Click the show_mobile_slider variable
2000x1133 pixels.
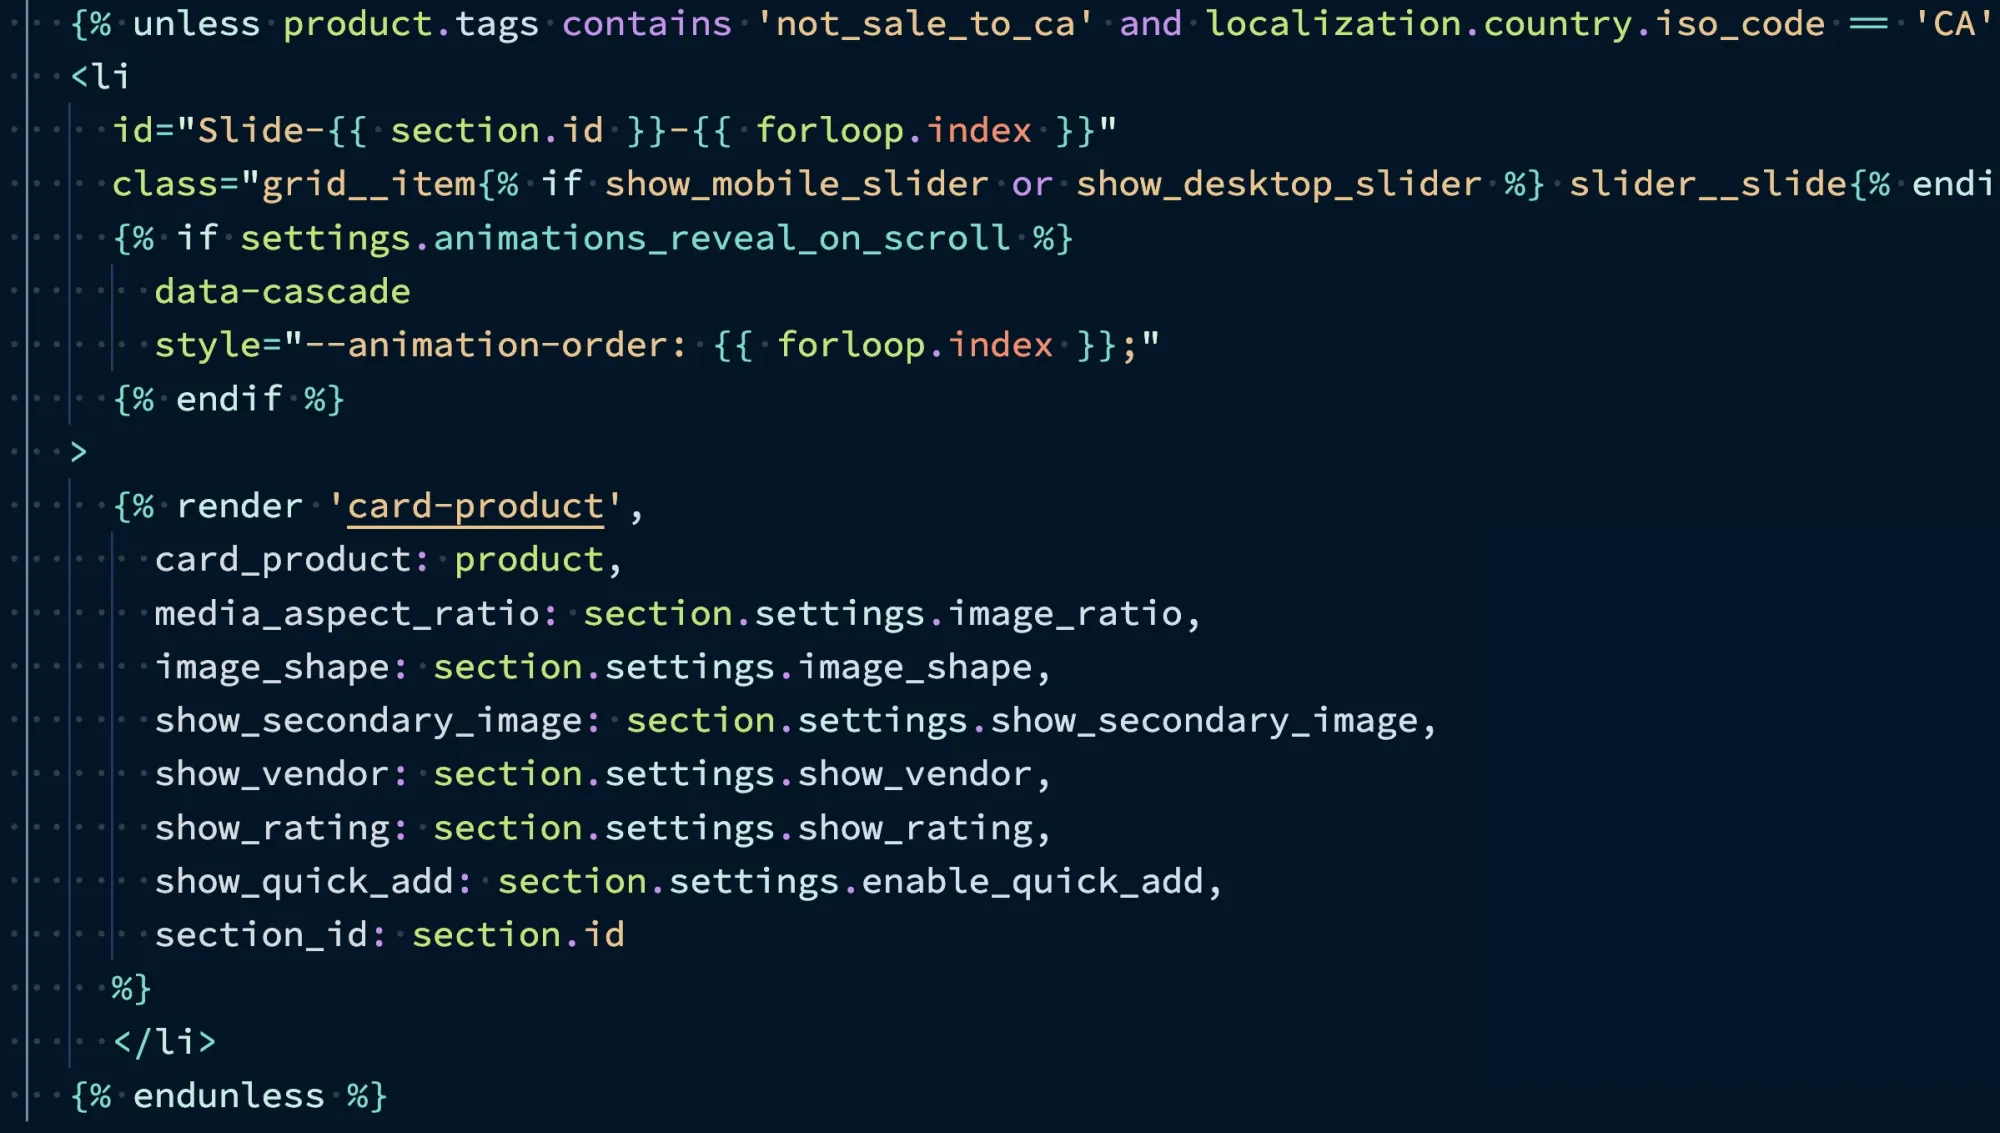[796, 184]
